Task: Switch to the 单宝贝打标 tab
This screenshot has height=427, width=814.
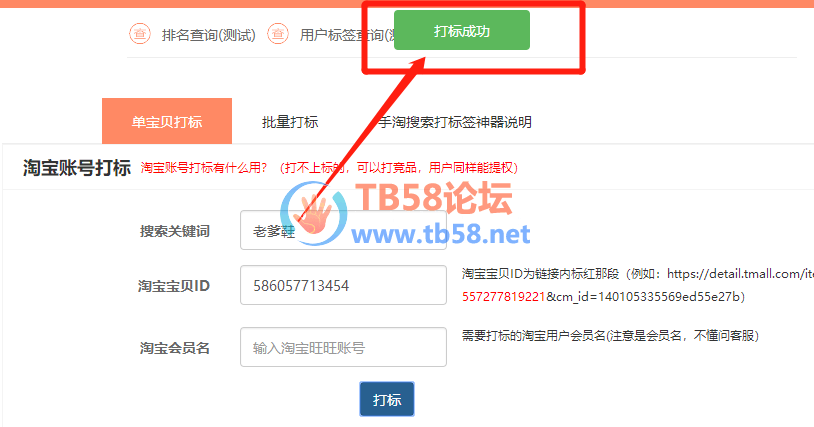Action: pyautogui.click(x=167, y=121)
